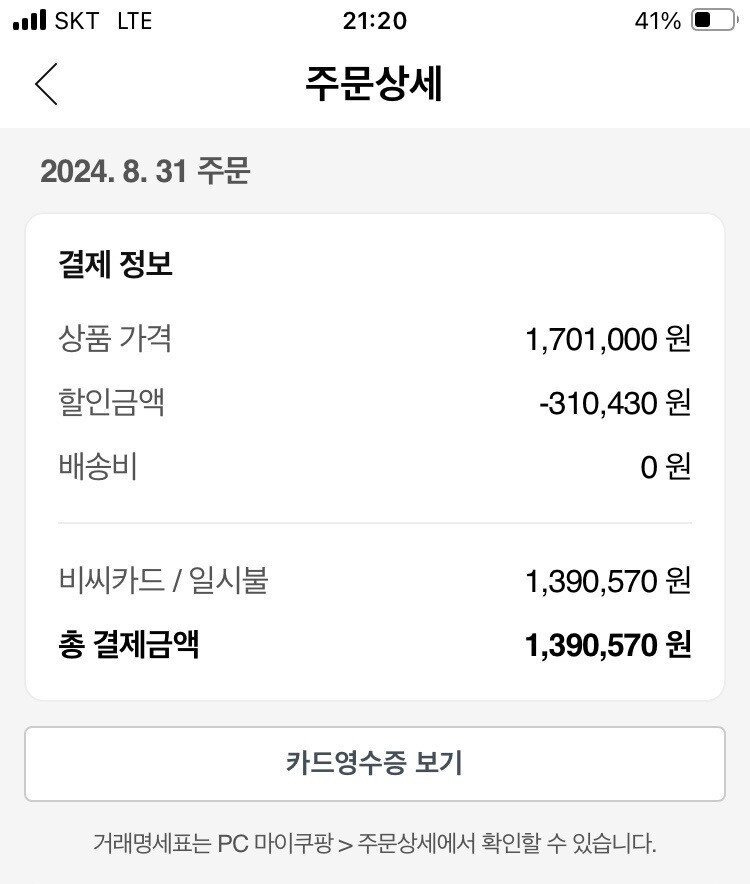The image size is (750, 884).
Task: Select the 상품 가격 label
Action: pos(115,338)
